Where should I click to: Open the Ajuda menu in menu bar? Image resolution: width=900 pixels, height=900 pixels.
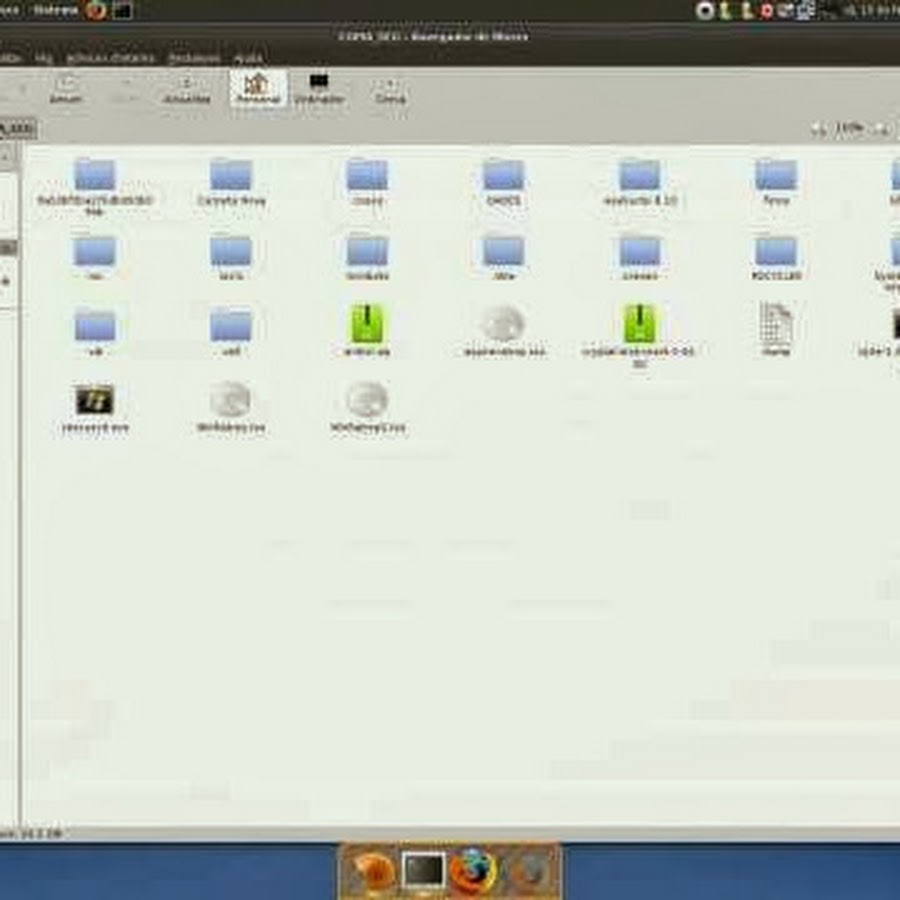tap(247, 58)
